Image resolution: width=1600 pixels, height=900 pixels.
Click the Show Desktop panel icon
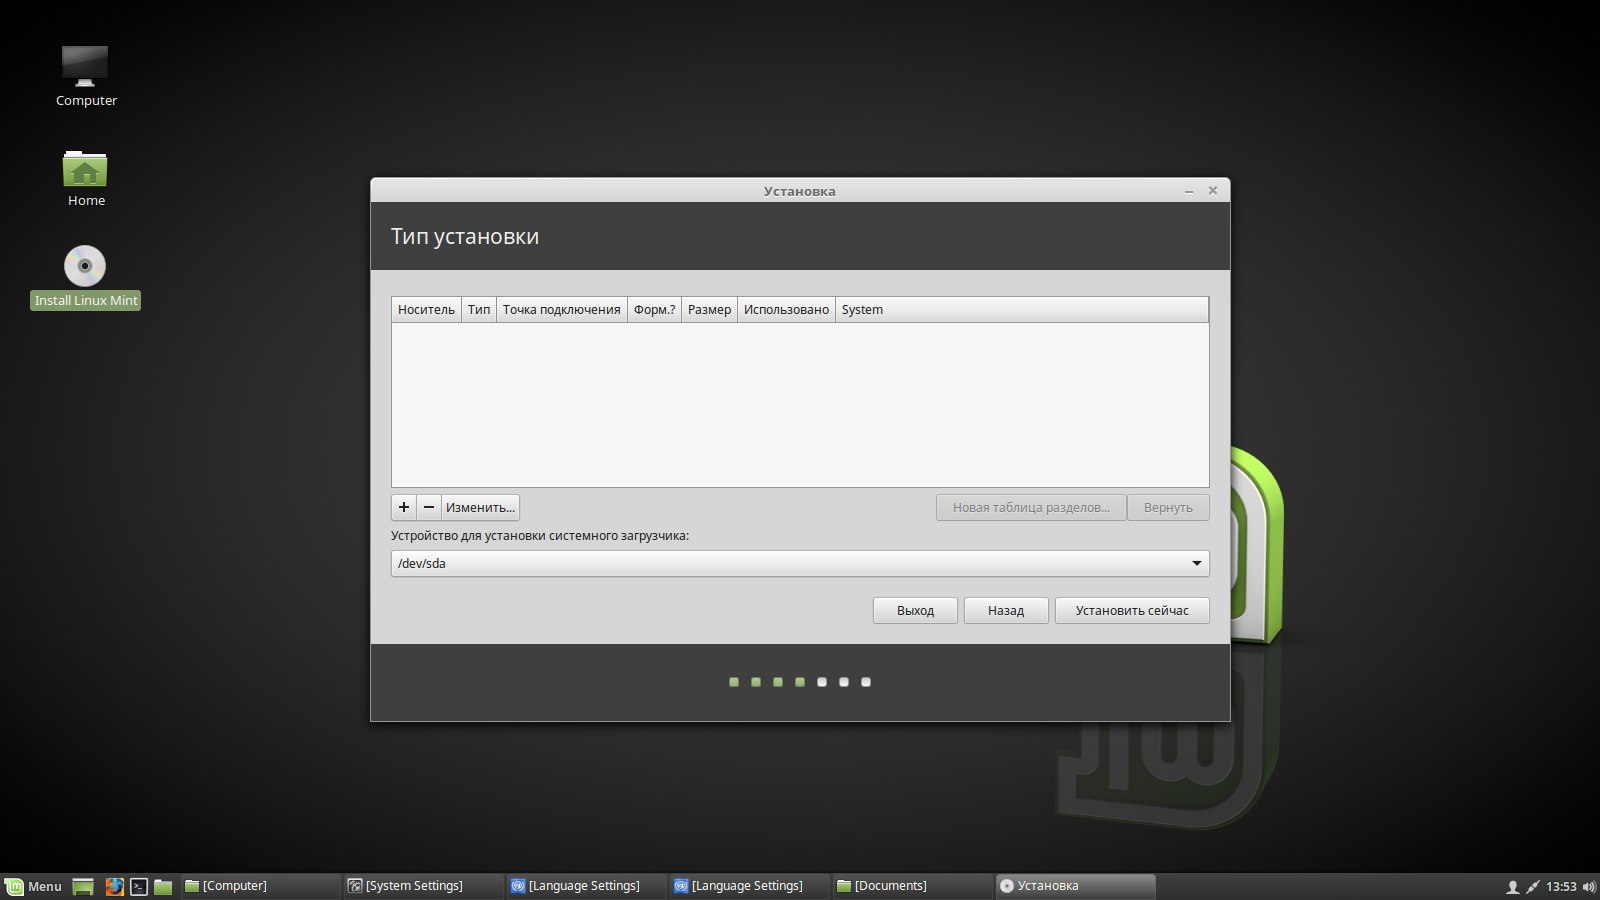point(84,886)
